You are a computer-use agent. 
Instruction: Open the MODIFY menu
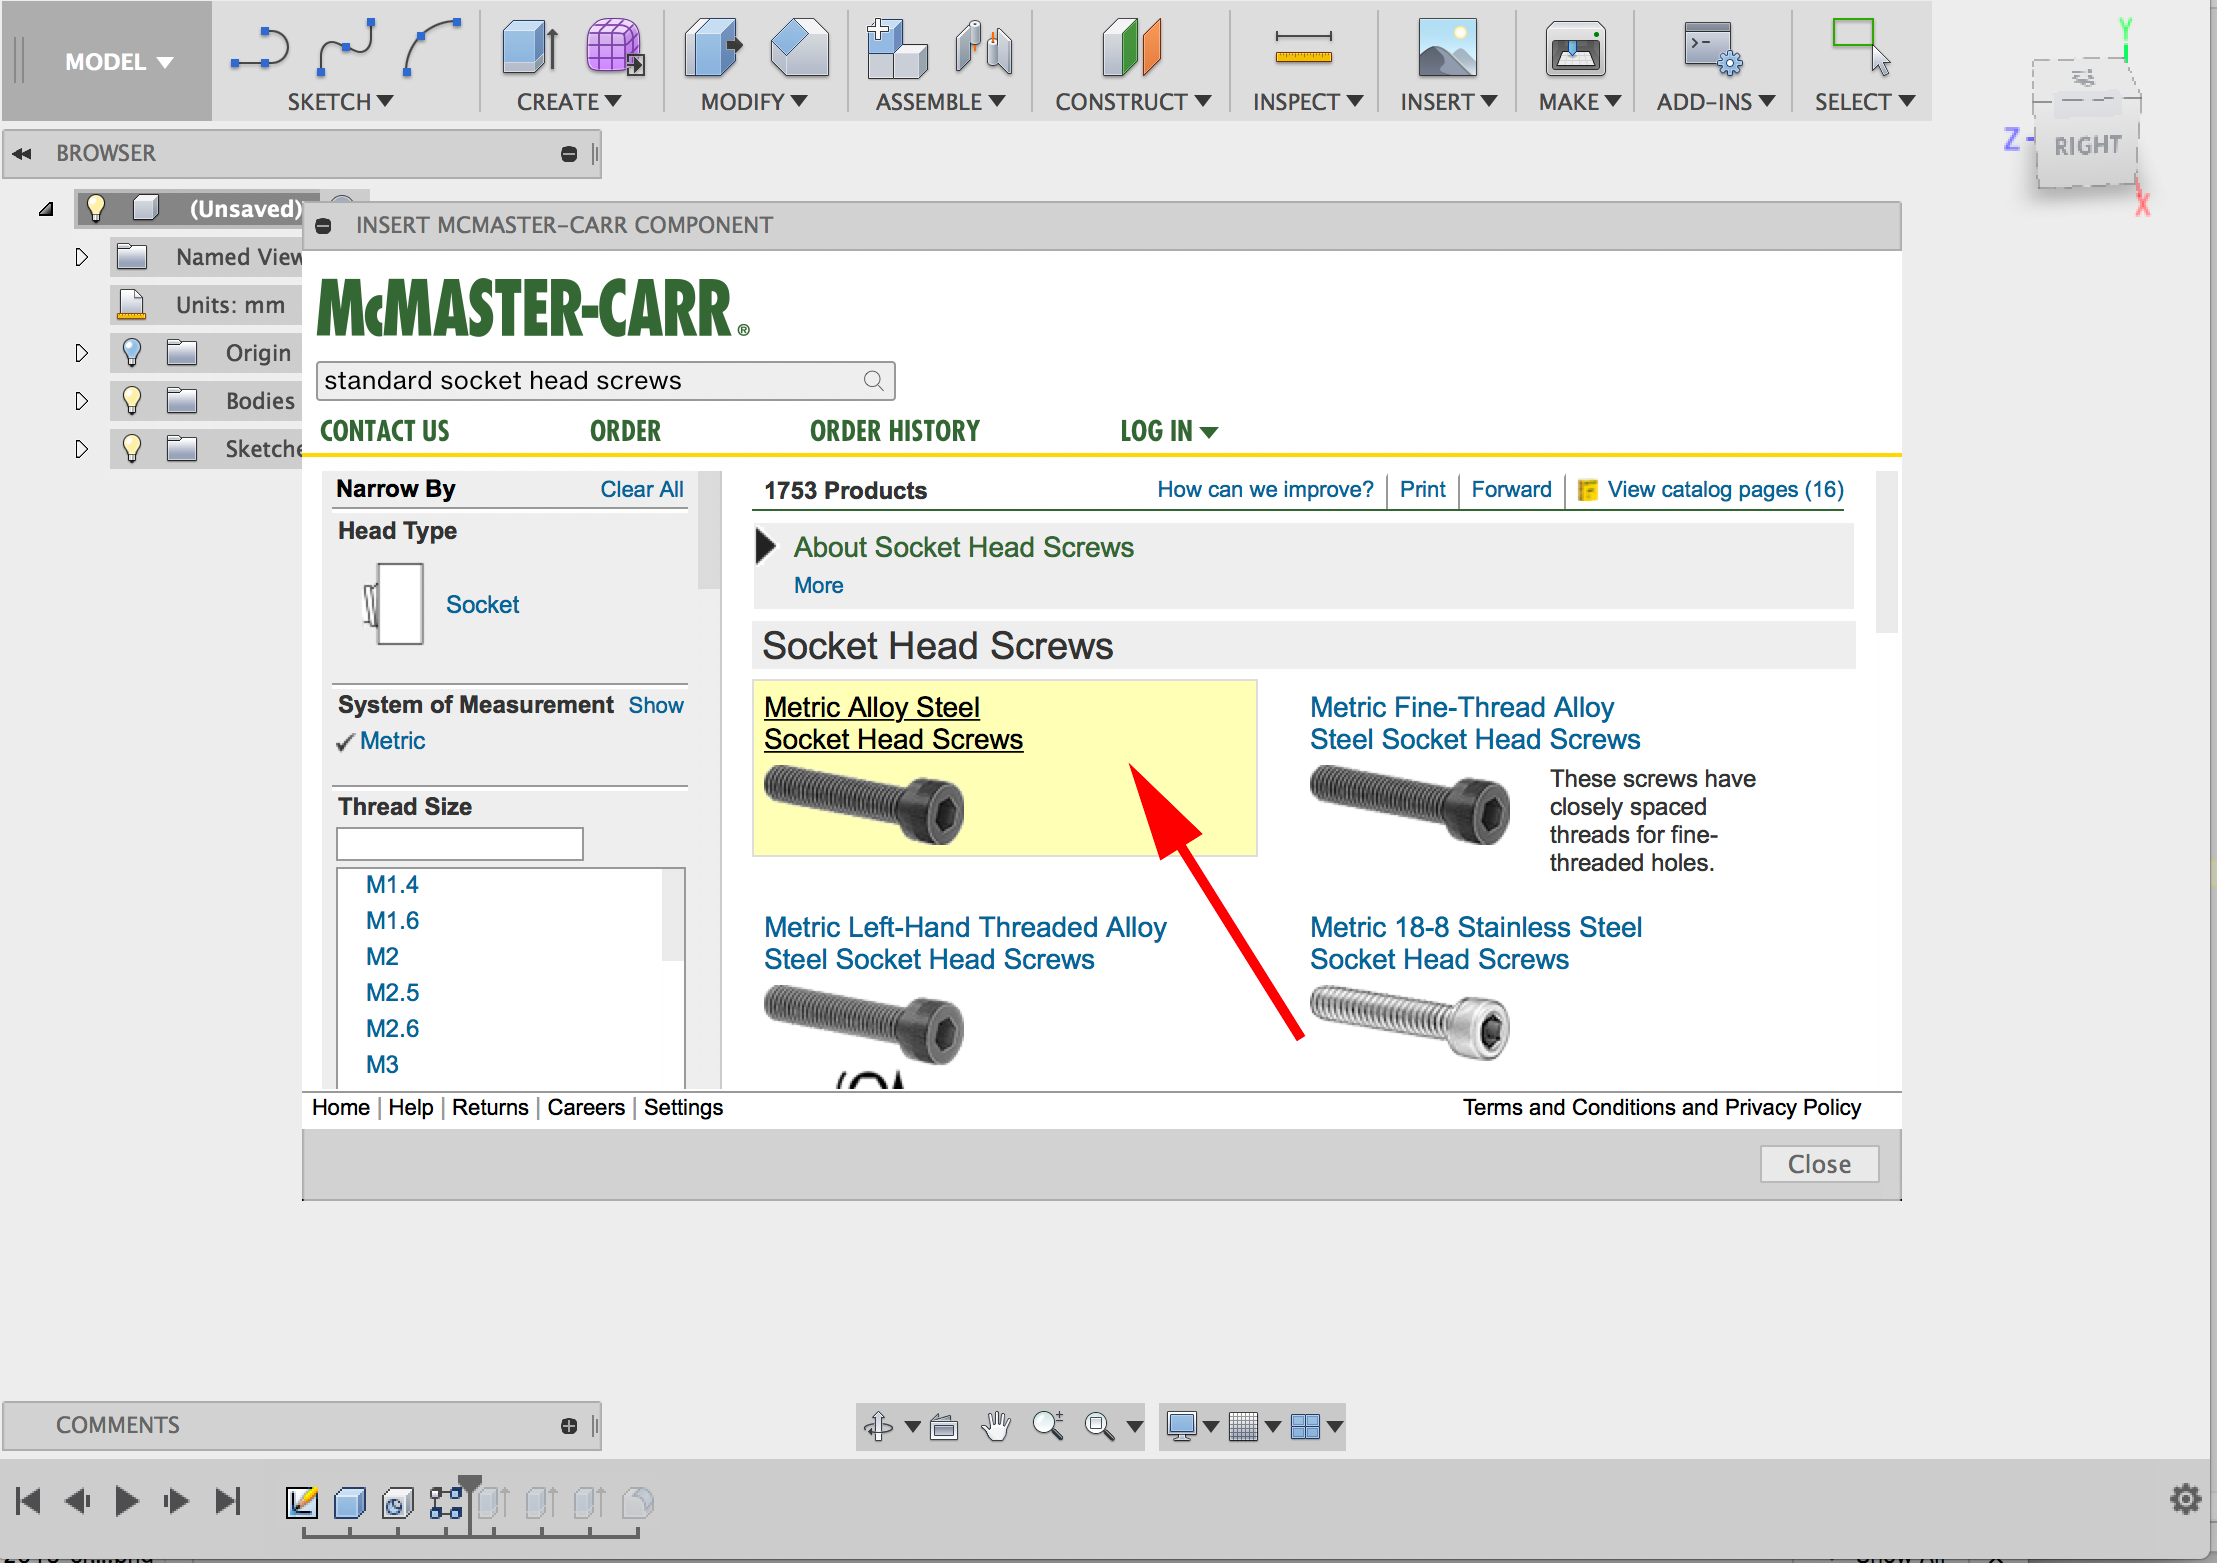[754, 102]
